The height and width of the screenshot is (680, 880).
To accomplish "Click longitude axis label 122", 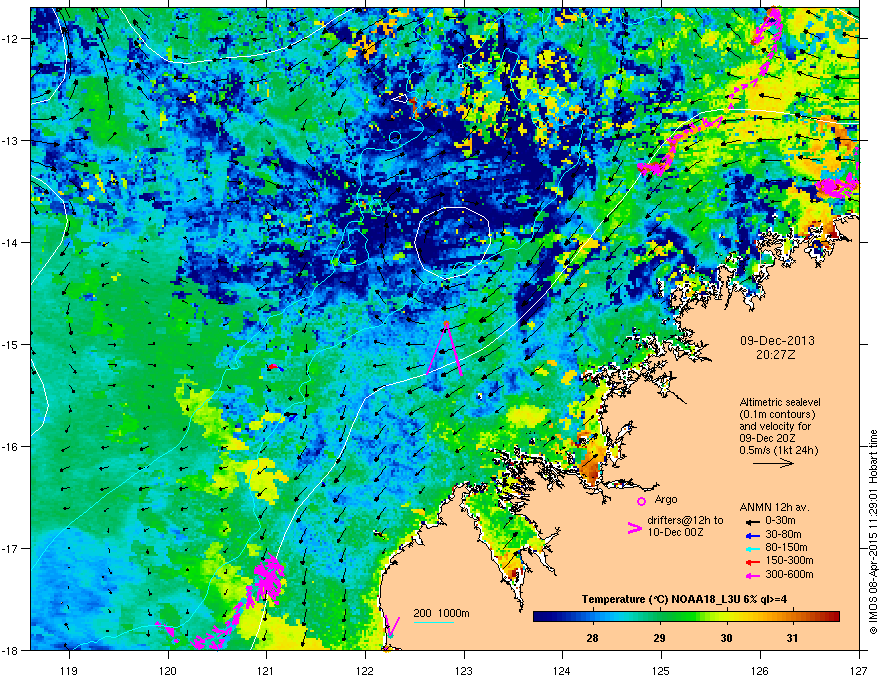I will tap(365, 670).
